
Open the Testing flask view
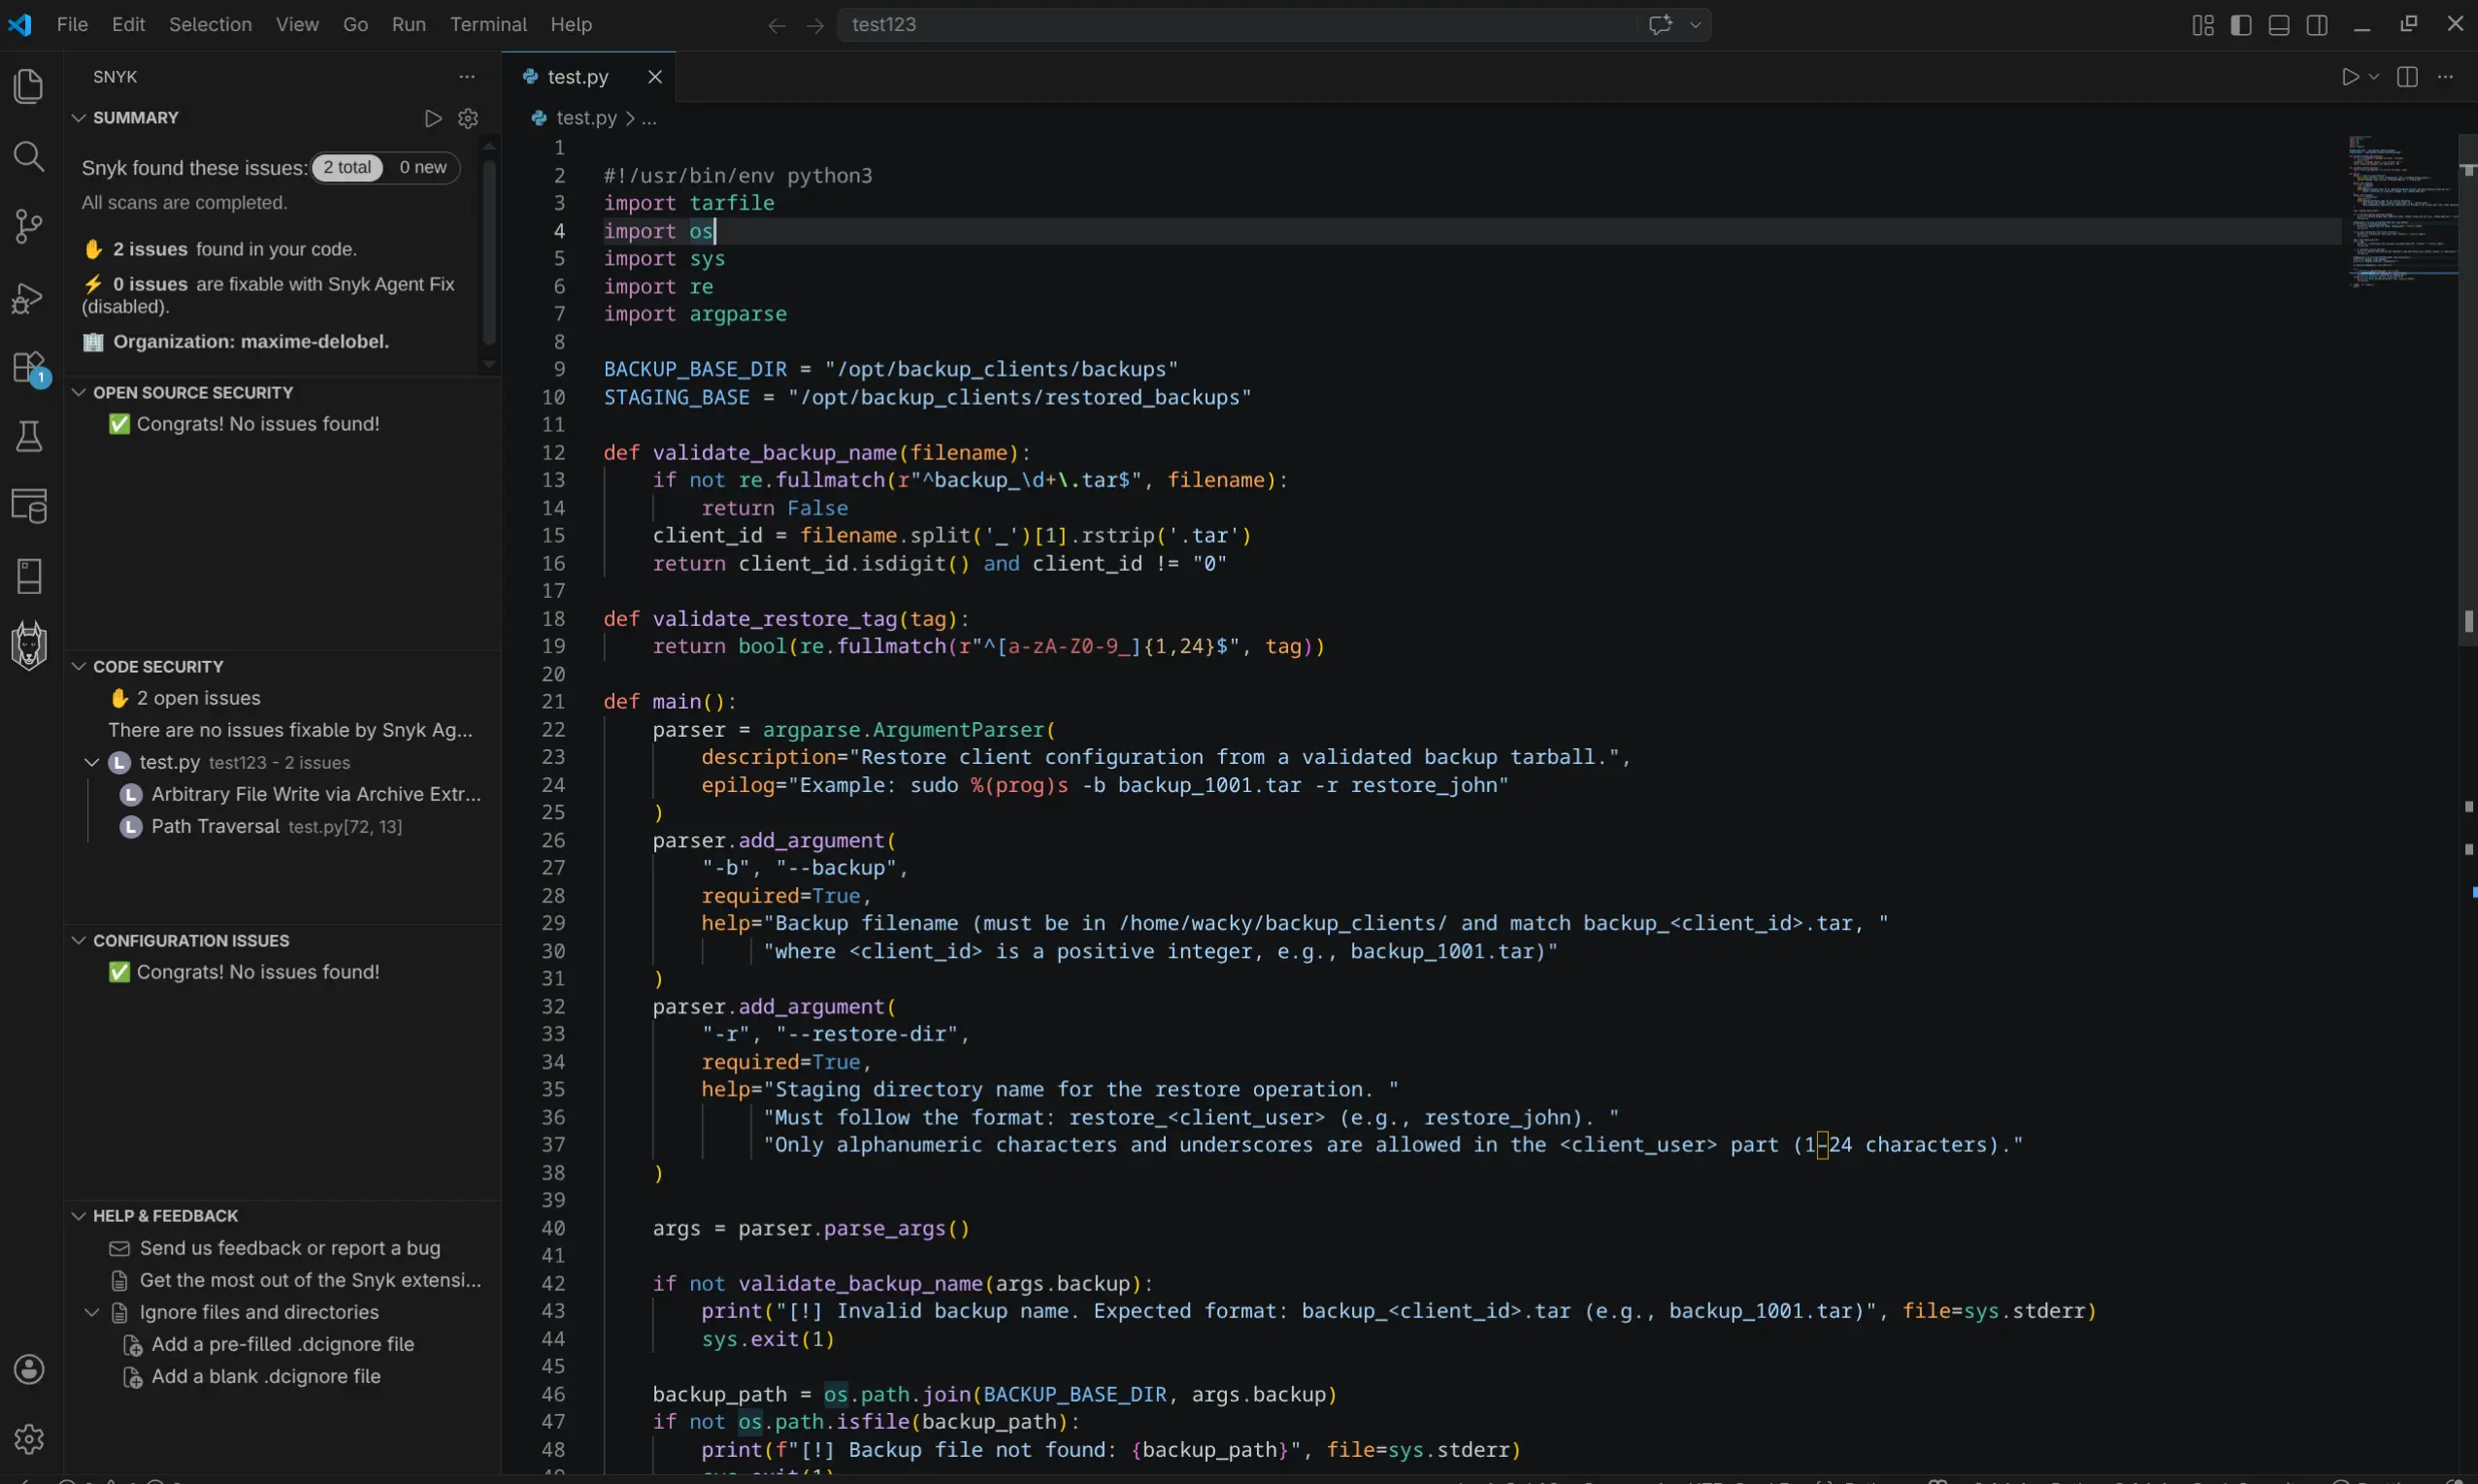tap(29, 436)
